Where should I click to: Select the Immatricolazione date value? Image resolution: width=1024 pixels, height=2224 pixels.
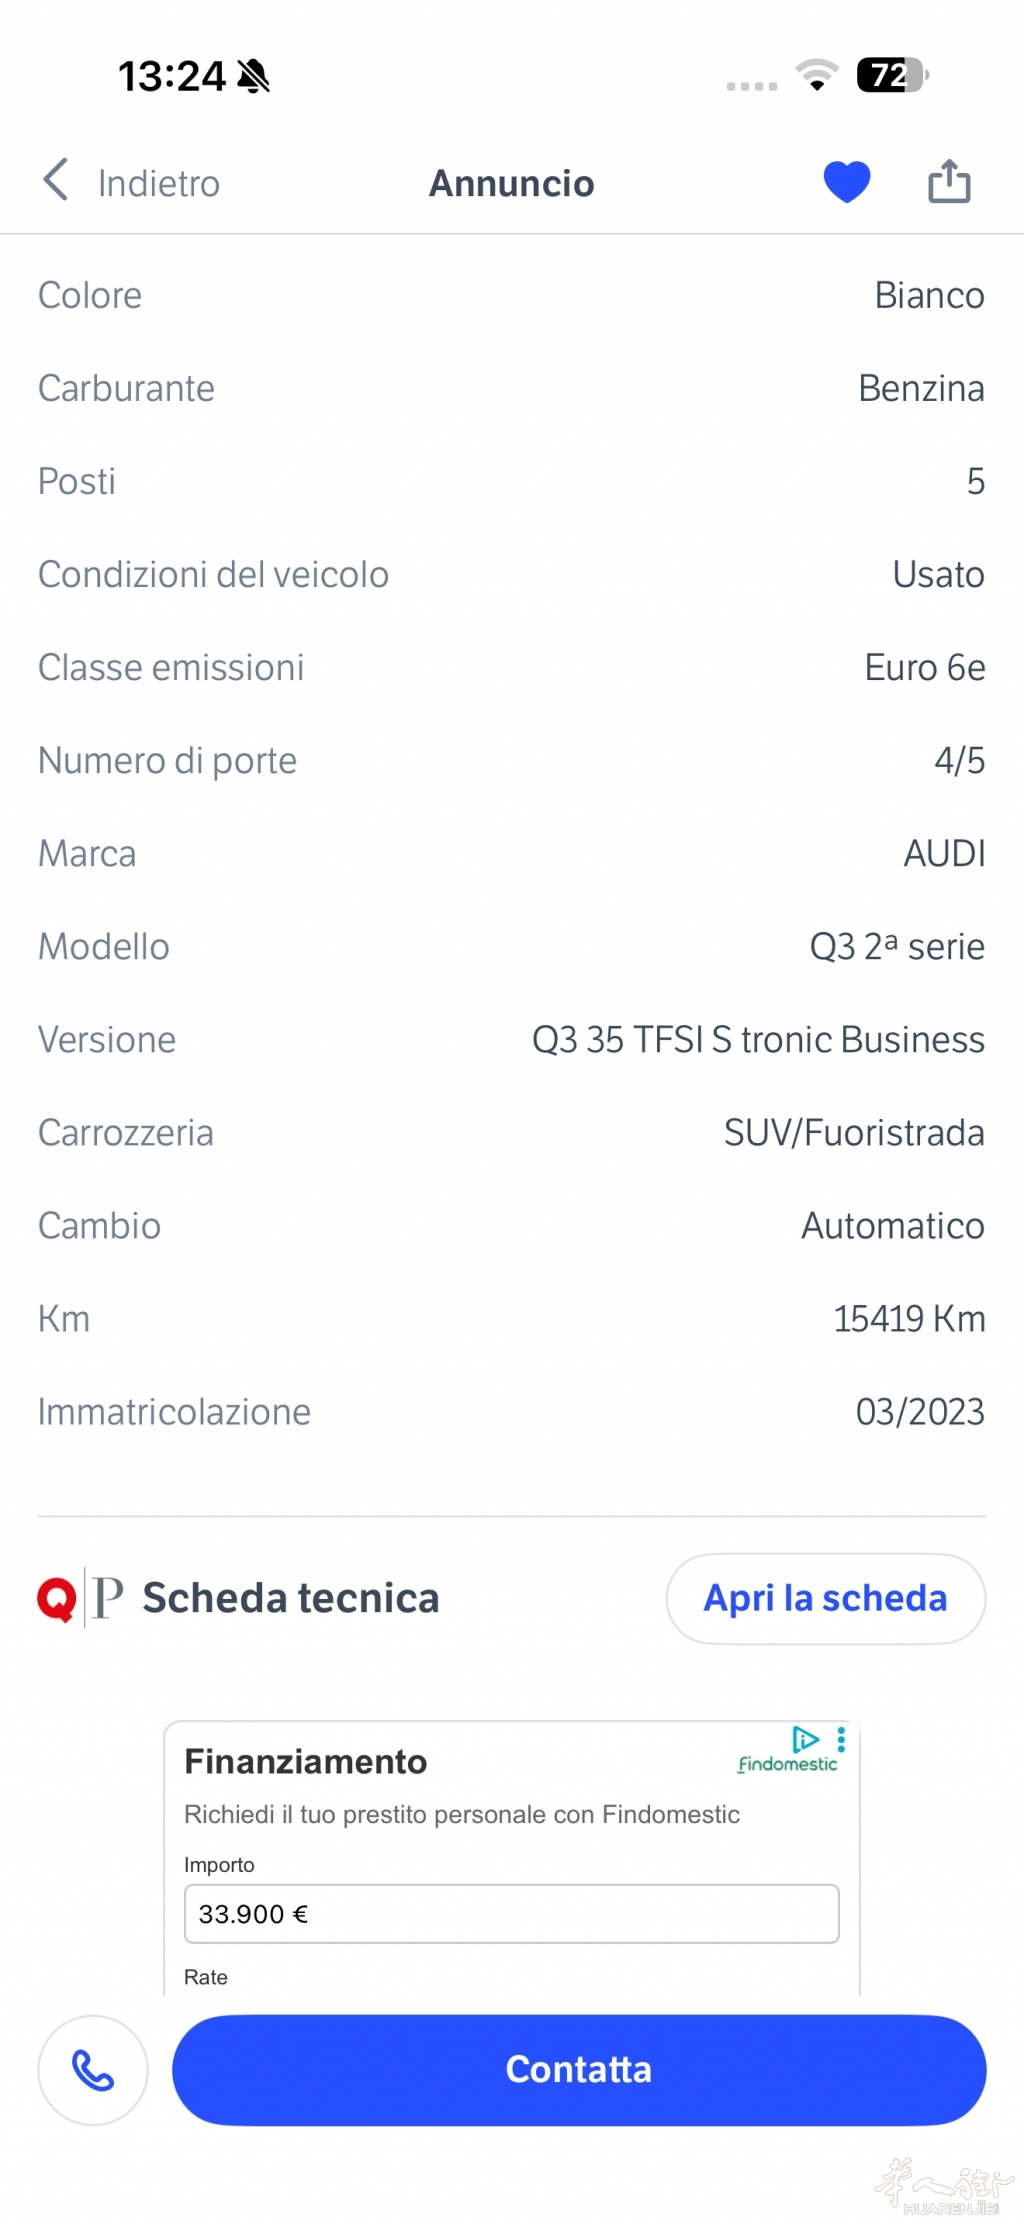click(x=919, y=1412)
